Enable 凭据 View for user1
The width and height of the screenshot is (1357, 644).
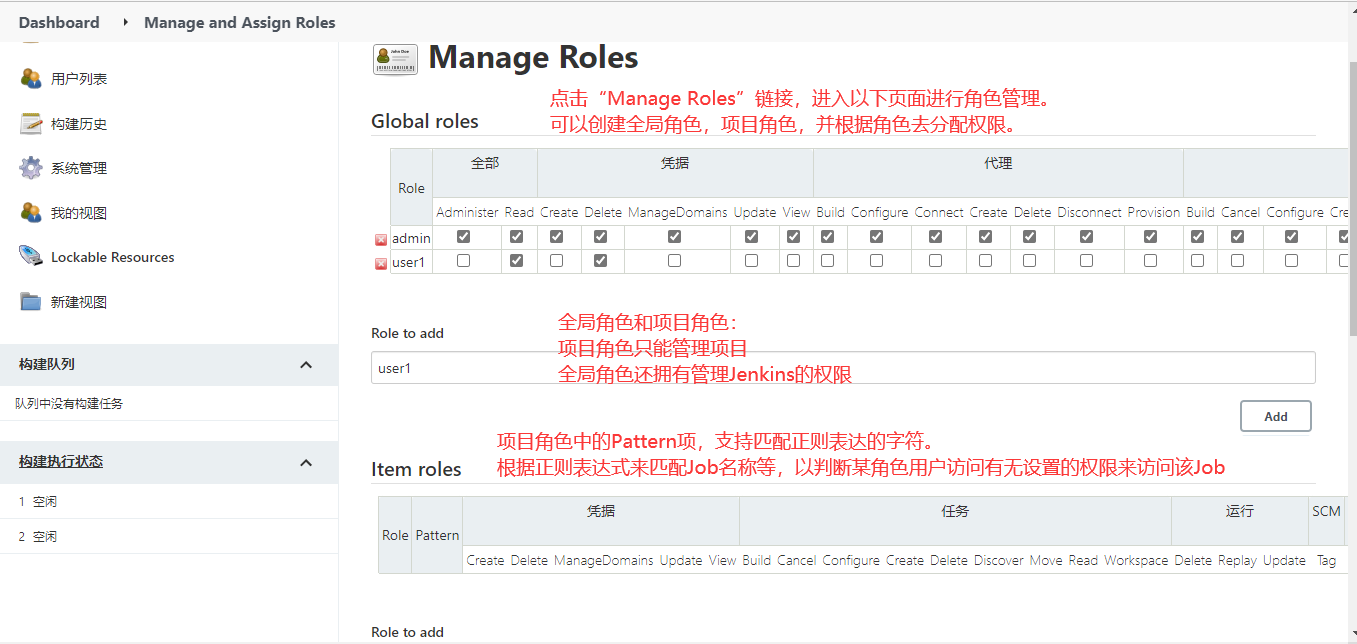tap(794, 260)
